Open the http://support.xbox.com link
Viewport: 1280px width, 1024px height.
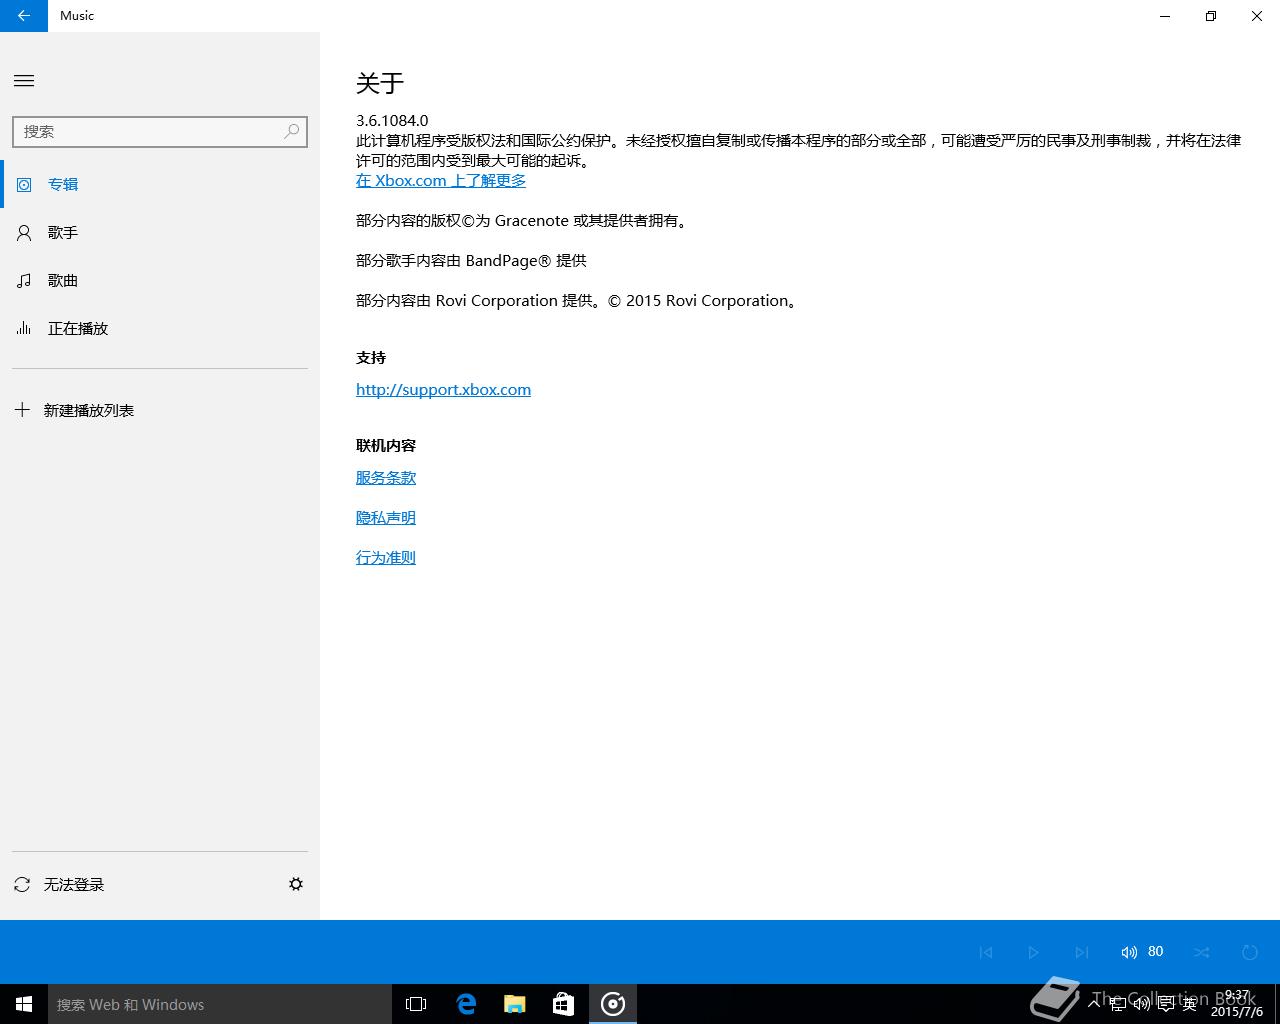coord(443,389)
